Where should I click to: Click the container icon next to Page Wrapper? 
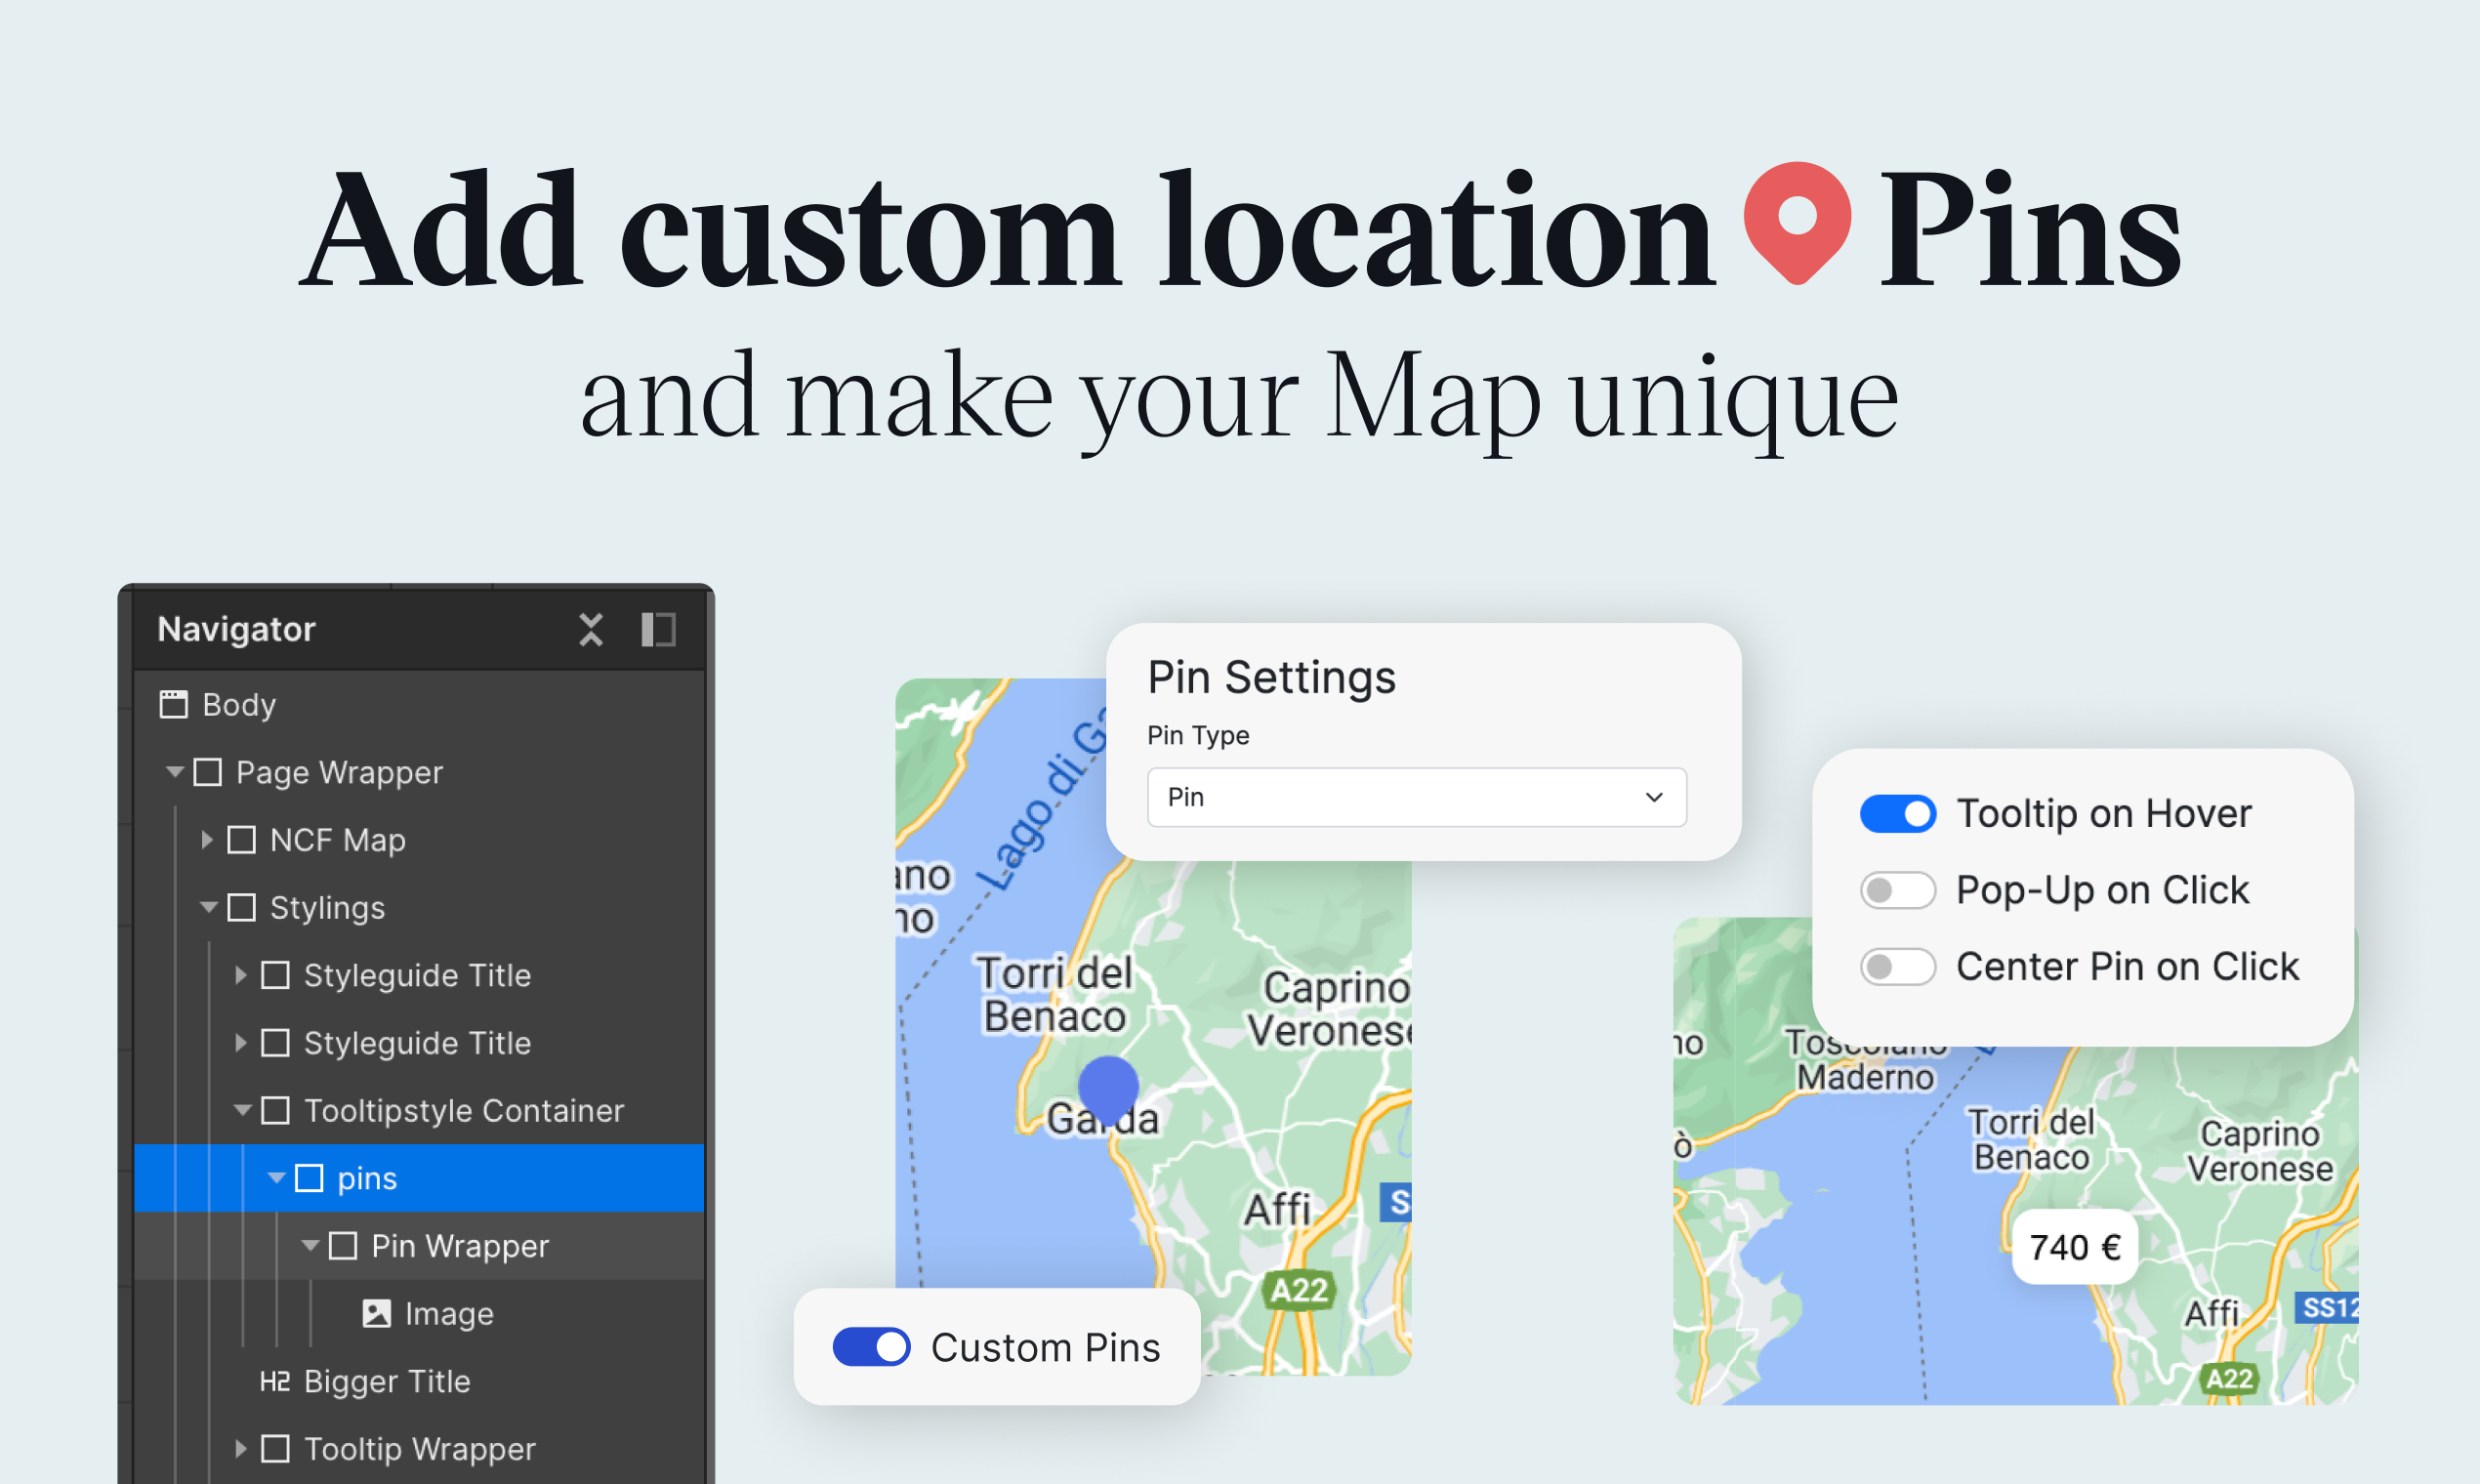[207, 772]
